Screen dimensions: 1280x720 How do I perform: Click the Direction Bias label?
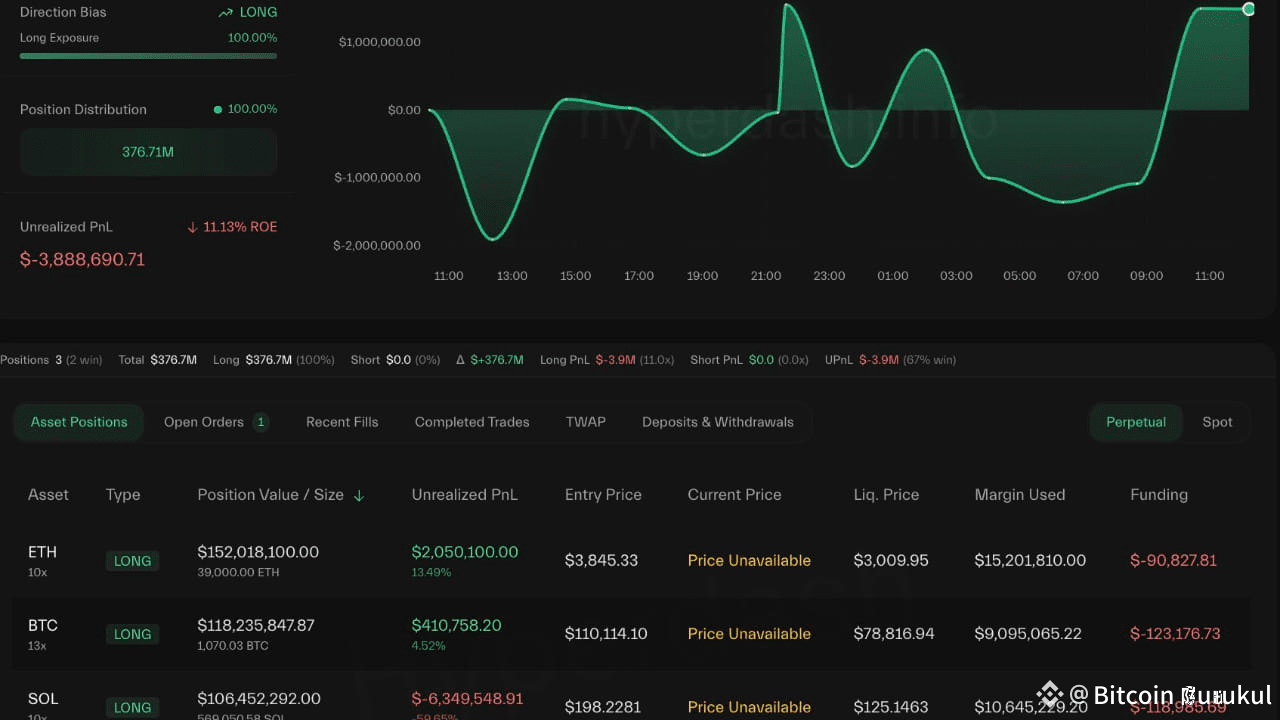click(x=63, y=12)
